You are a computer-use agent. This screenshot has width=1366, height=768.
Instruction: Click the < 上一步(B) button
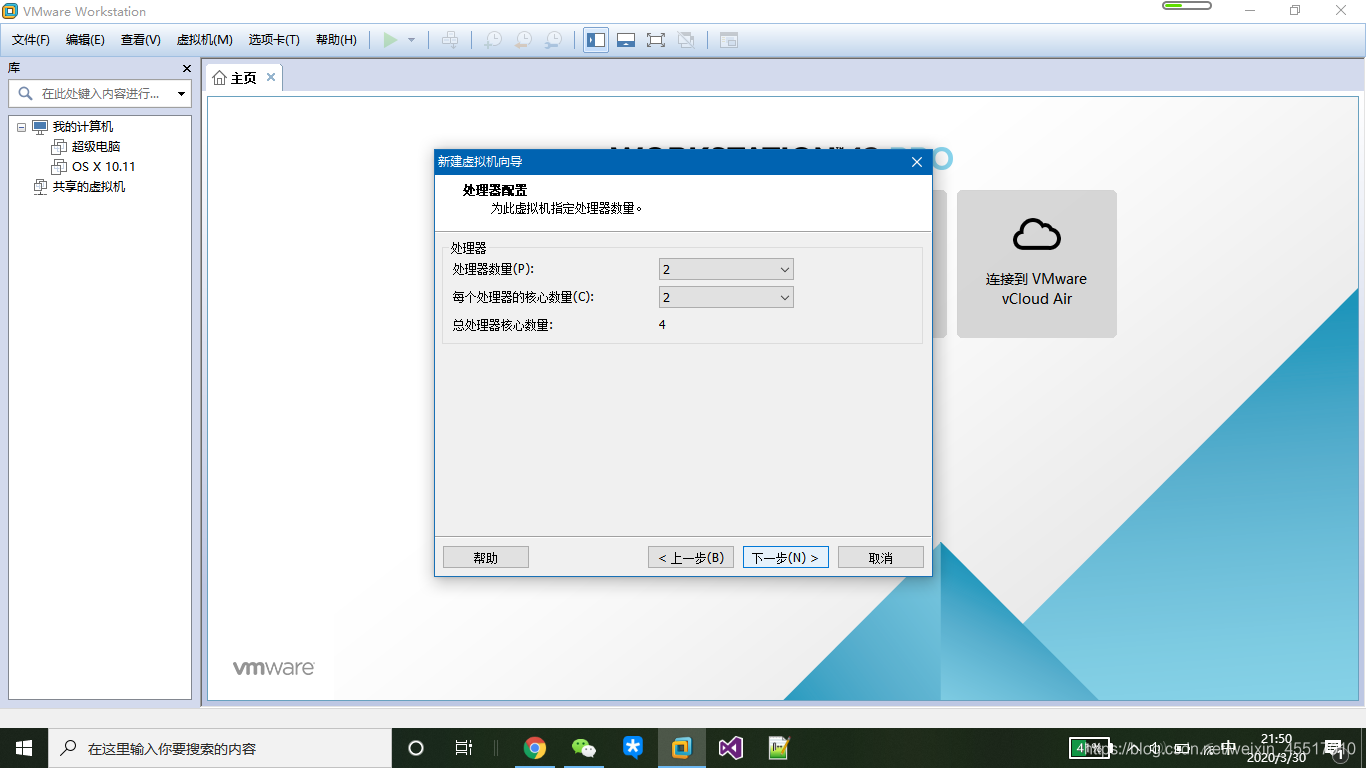pyautogui.click(x=691, y=558)
